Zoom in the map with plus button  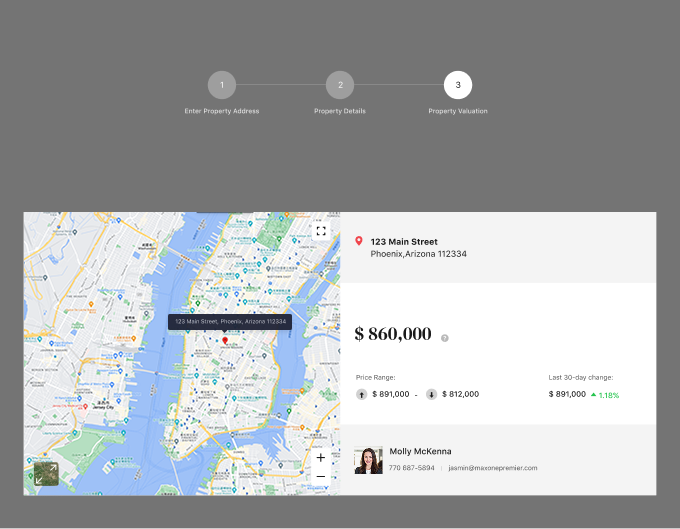click(320, 458)
